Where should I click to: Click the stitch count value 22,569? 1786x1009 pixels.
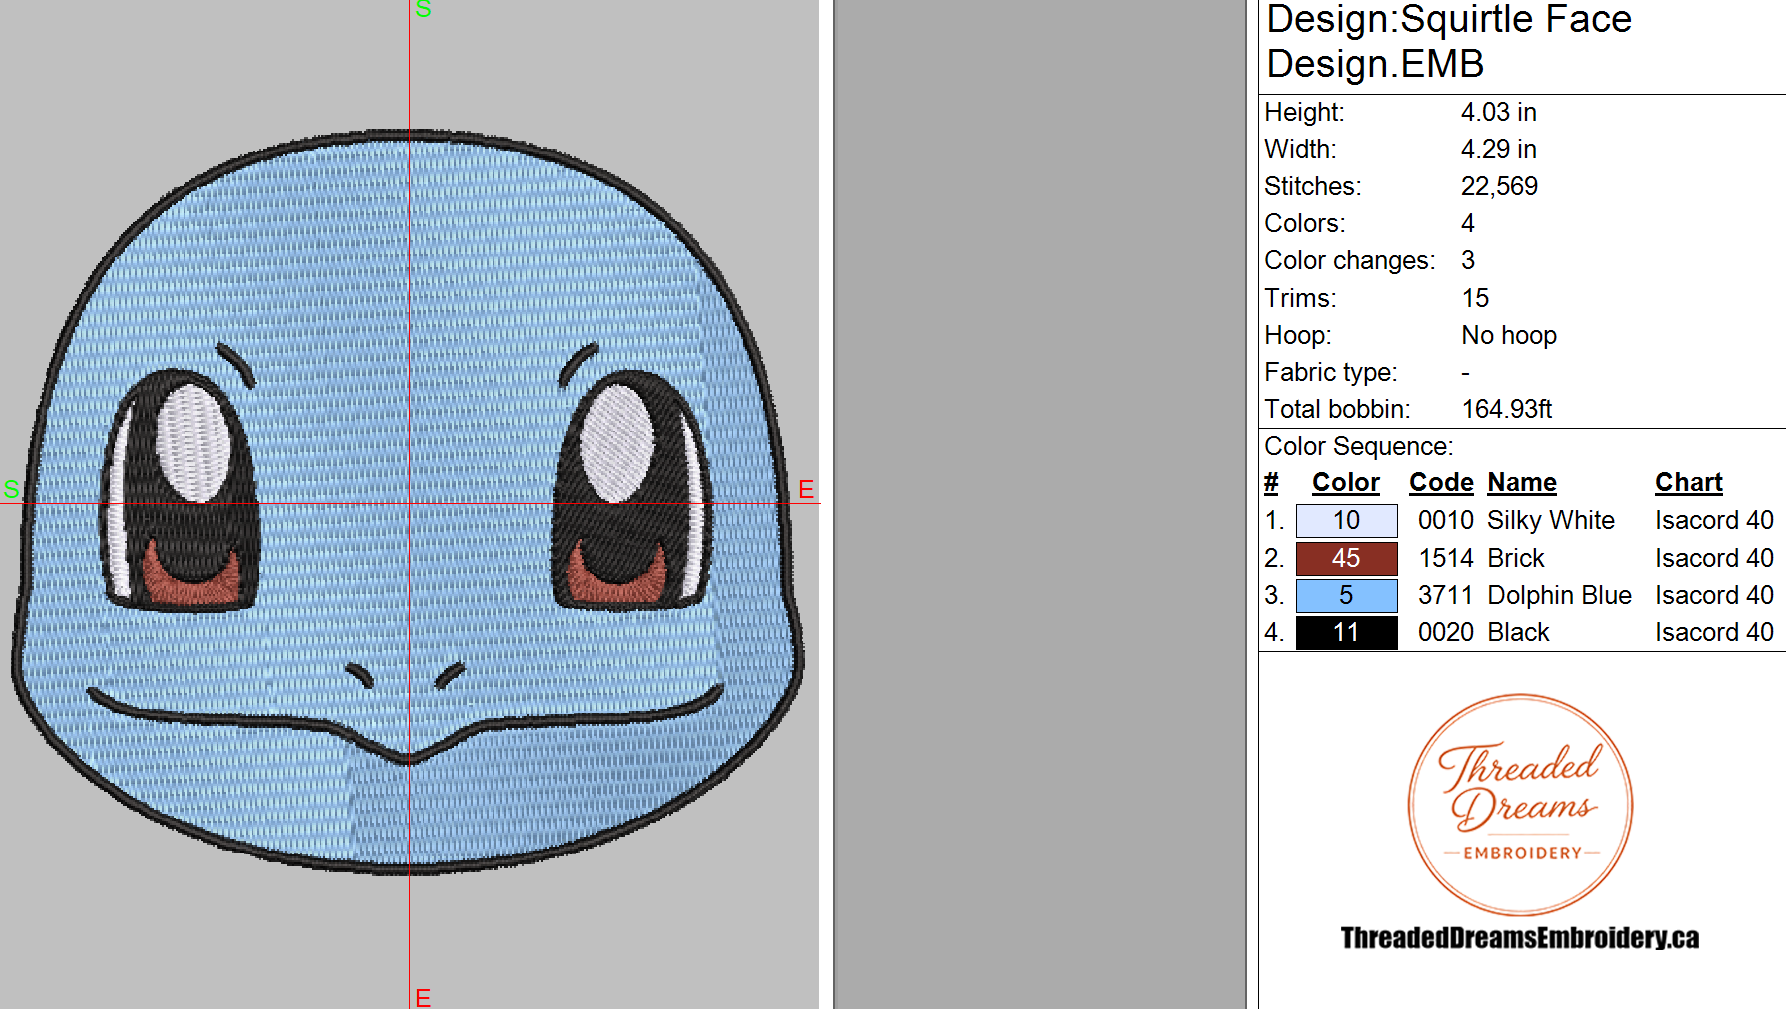[1499, 186]
